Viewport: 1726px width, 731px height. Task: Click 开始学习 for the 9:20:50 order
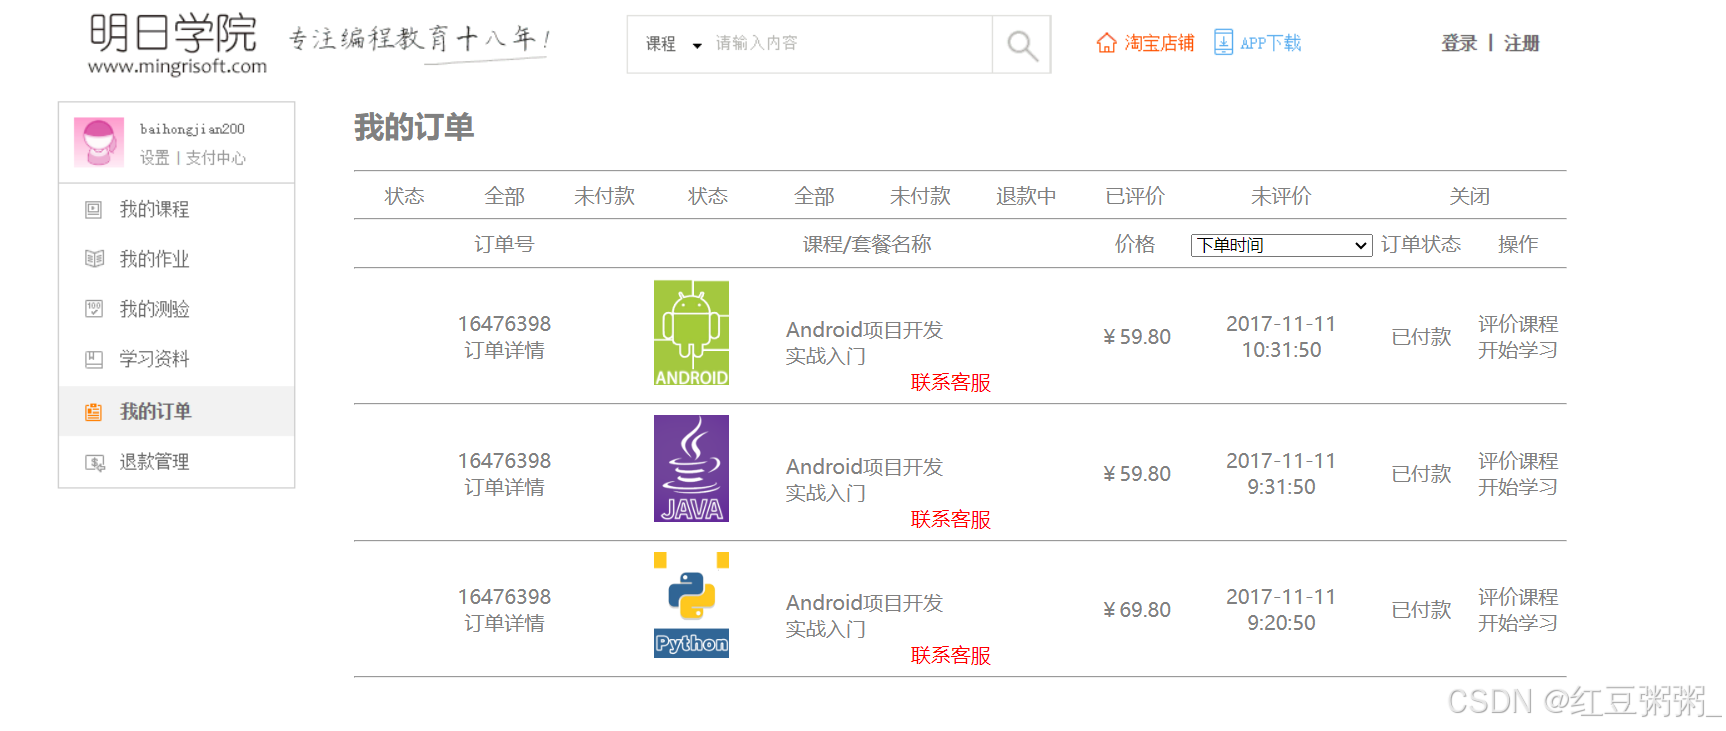pyautogui.click(x=1518, y=623)
